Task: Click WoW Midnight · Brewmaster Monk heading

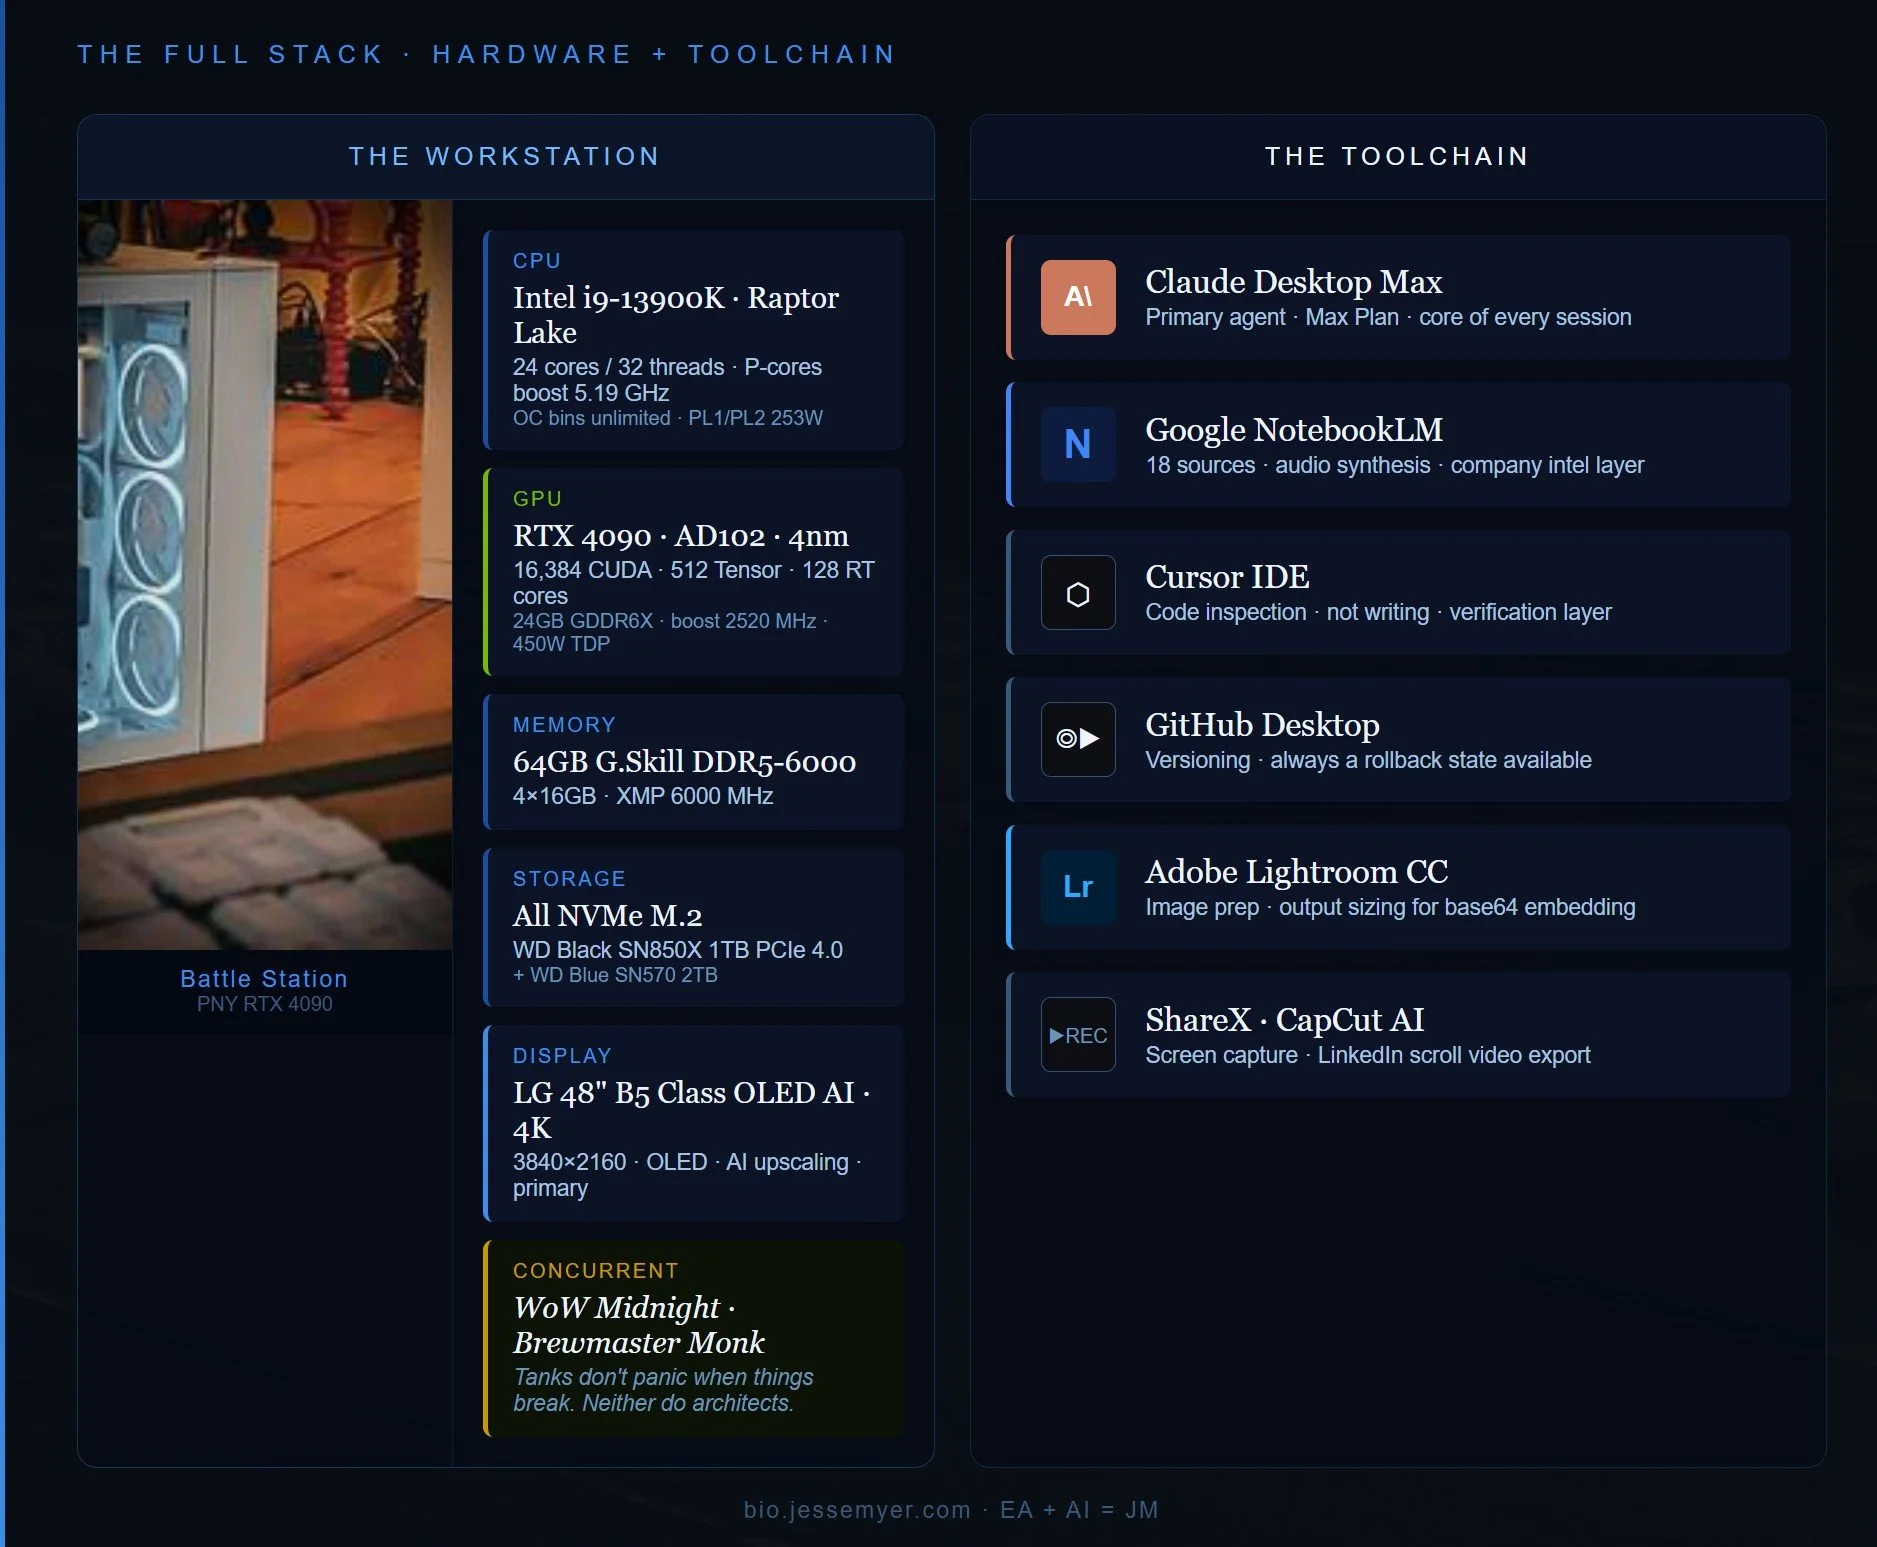Action: [639, 1325]
